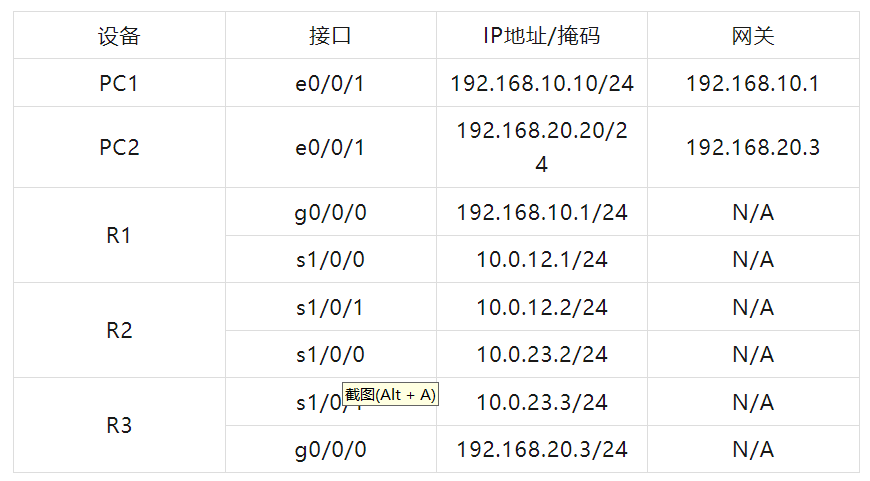Click PC2's gateway 192.168.20.3 cell
The width and height of the screenshot is (870, 481).
click(753, 147)
